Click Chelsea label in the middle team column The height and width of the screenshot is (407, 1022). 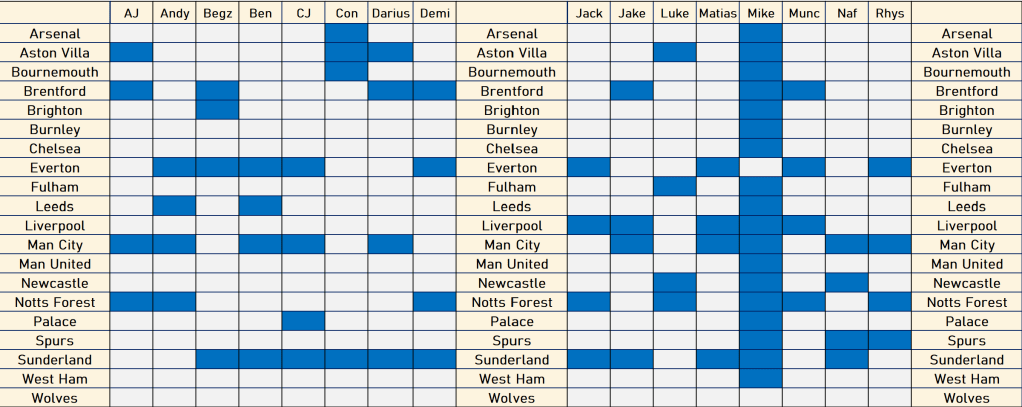pyautogui.click(x=512, y=149)
